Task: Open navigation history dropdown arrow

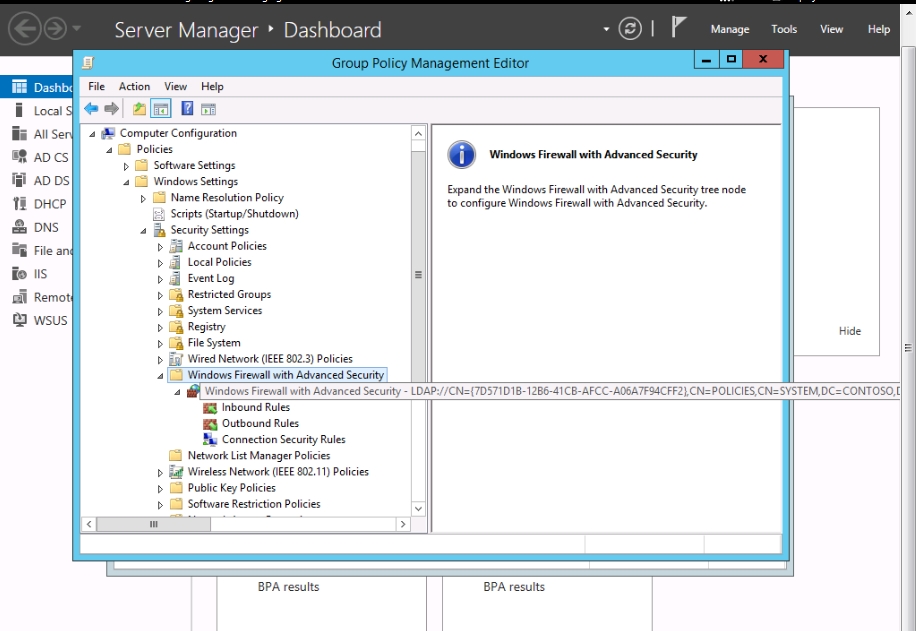Action: click(77, 28)
